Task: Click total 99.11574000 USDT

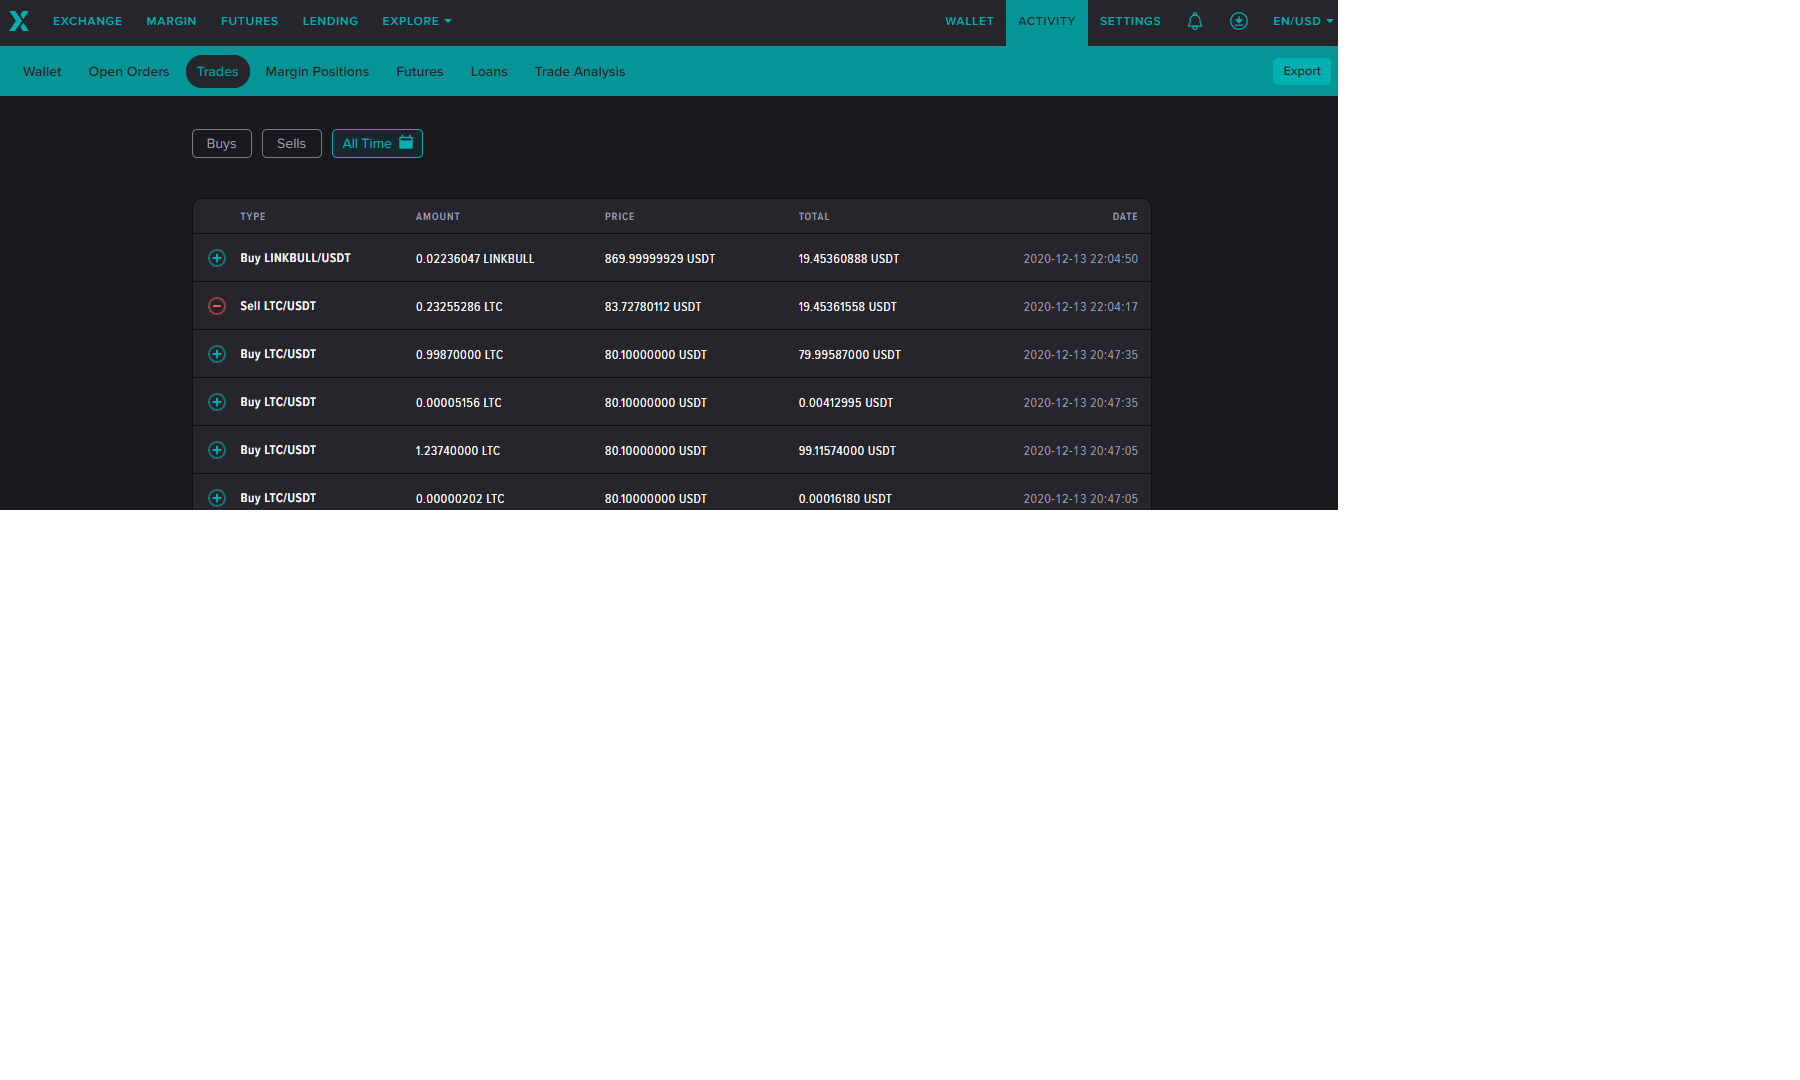Action: coord(847,450)
